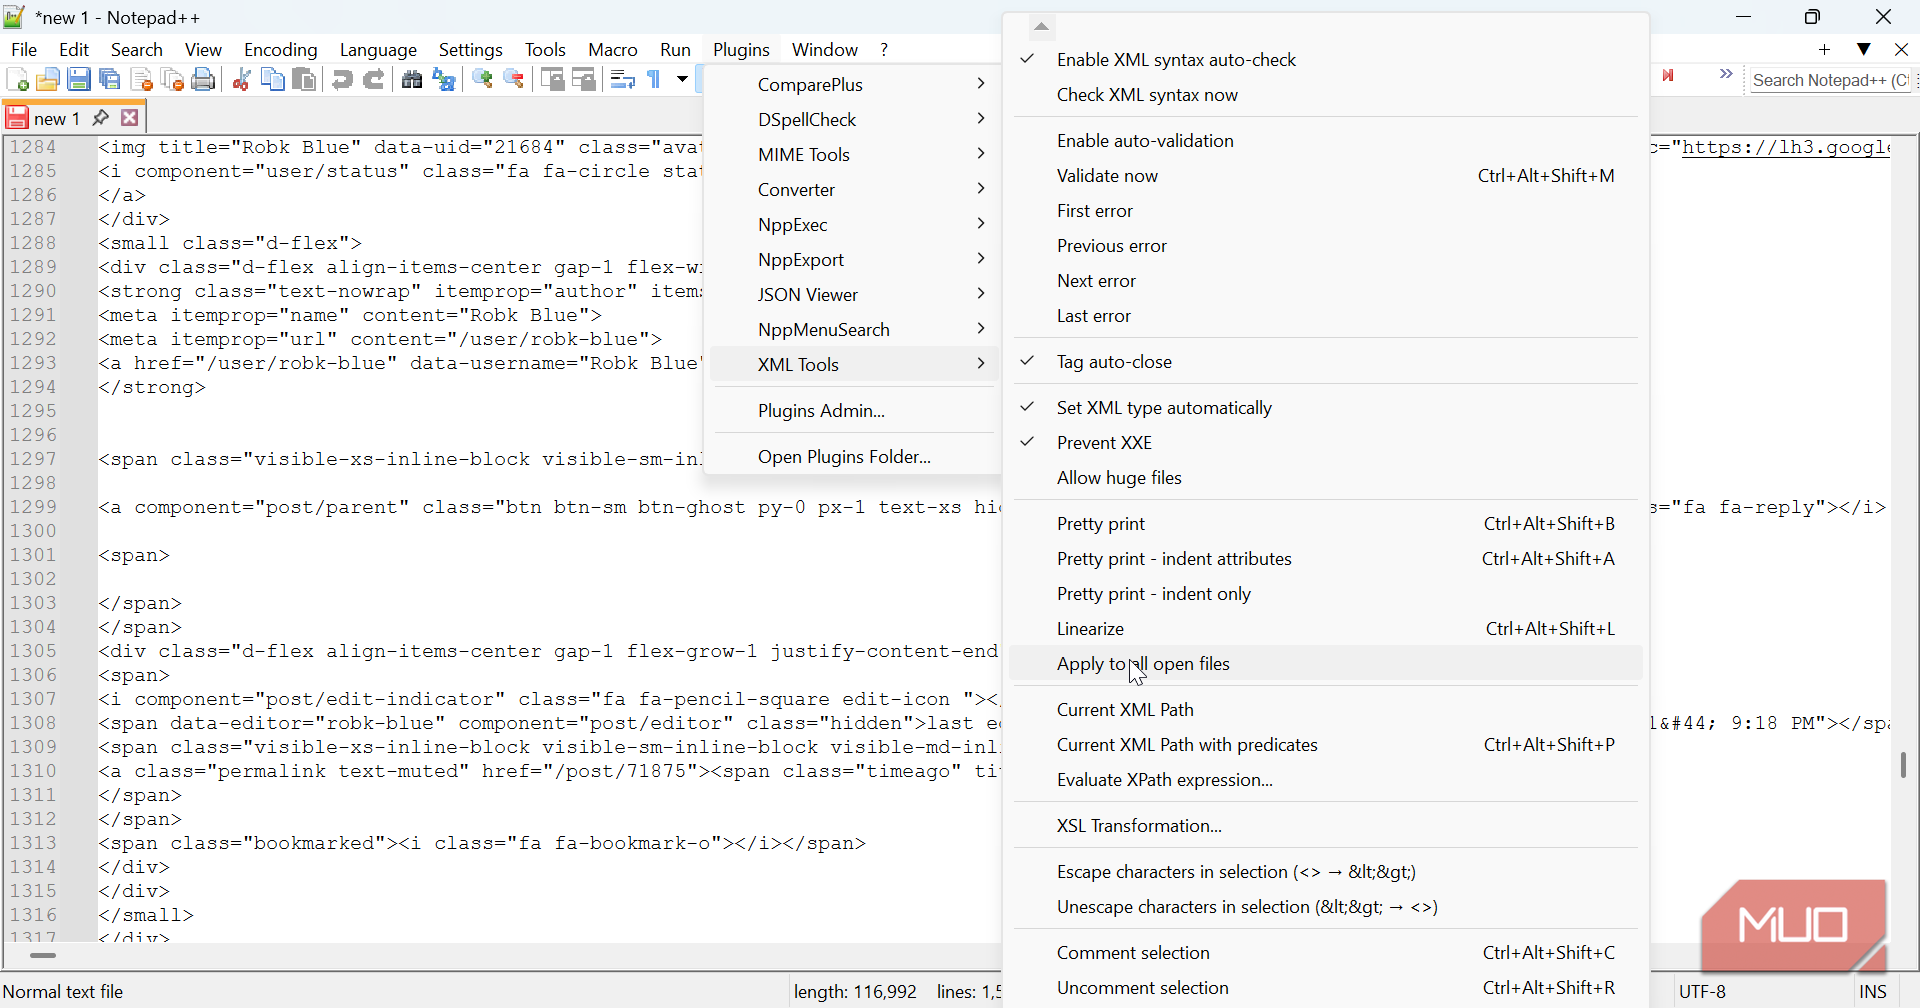The image size is (1920, 1008).
Task: Toggle Enable XML syntax auto-check
Action: click(x=1325, y=60)
